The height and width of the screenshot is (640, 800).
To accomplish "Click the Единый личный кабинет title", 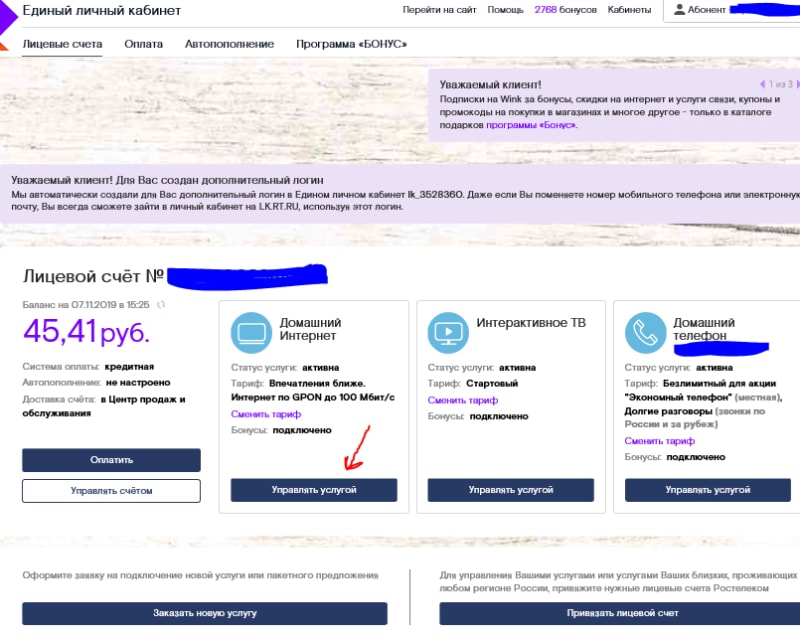I will pyautogui.click(x=102, y=10).
